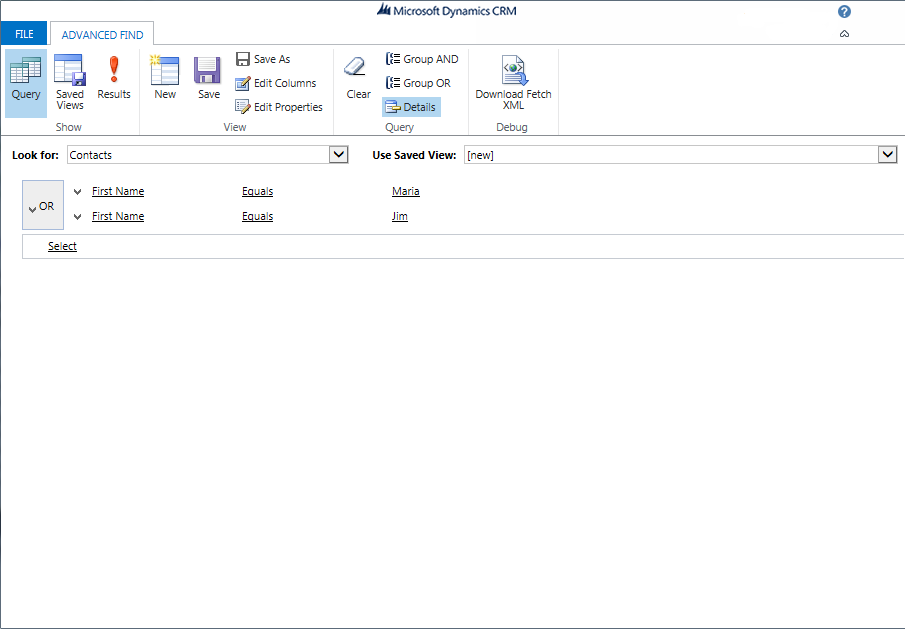
Task: Expand the OR group menu chevron
Action: 33,209
